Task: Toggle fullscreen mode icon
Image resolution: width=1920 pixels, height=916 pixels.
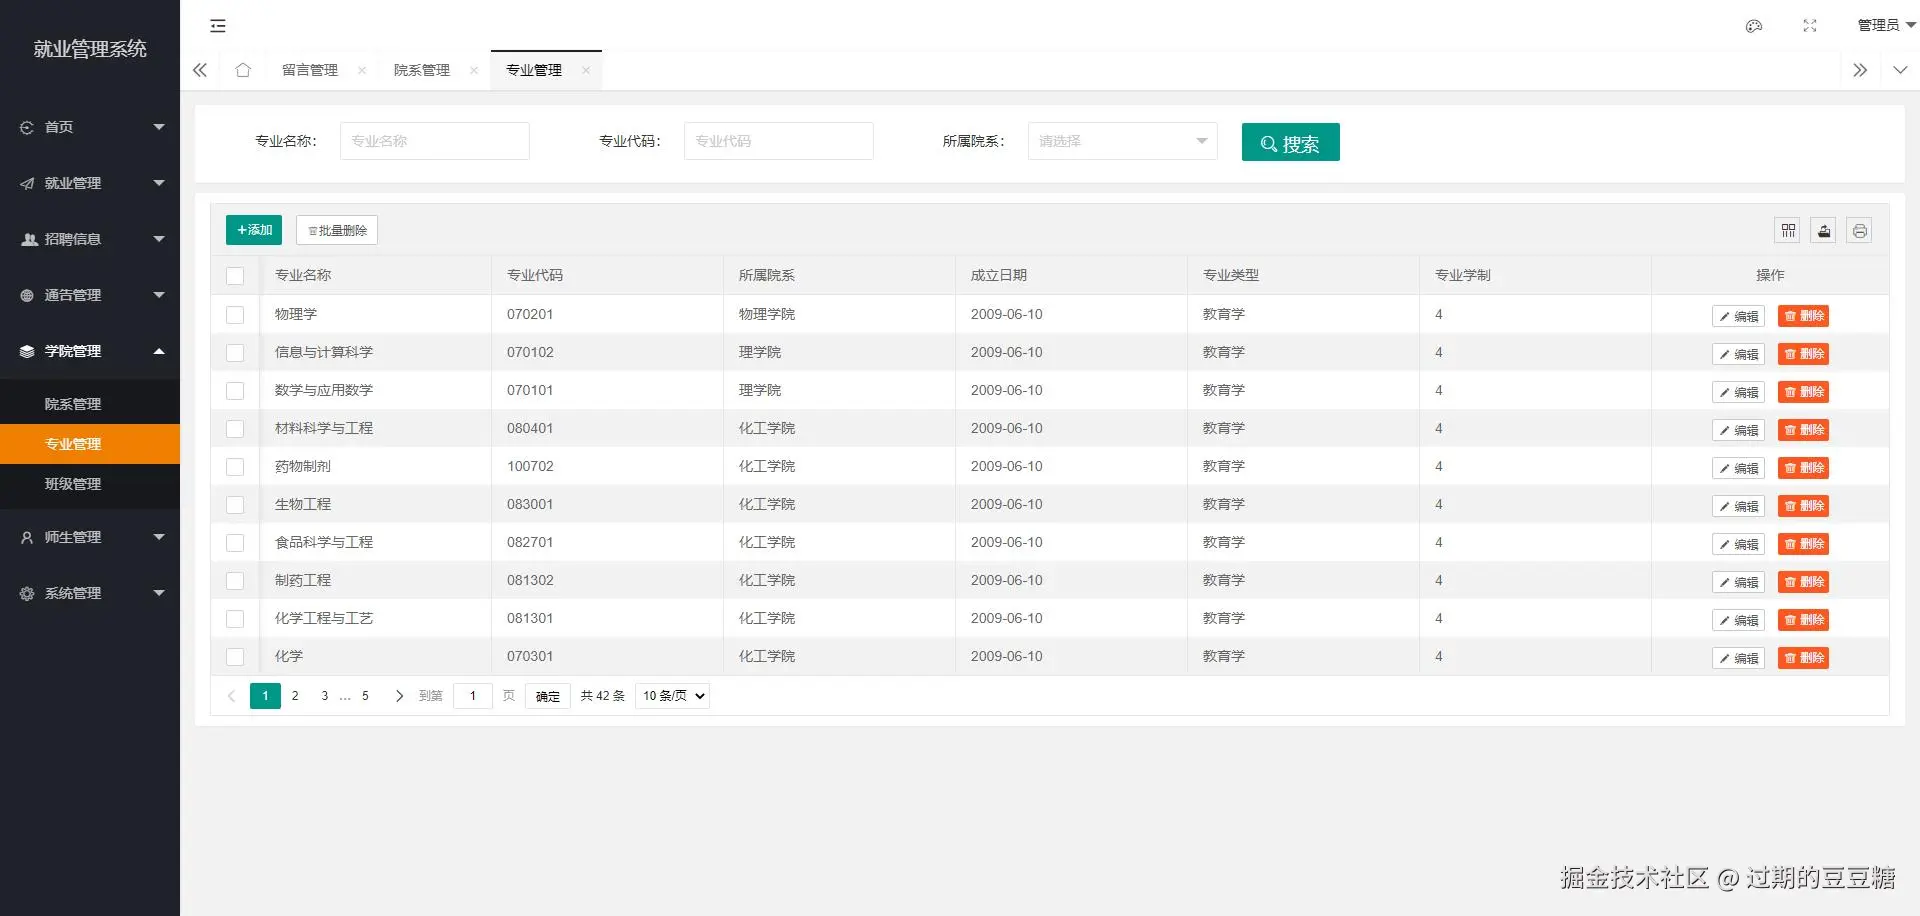Action: 1810,26
